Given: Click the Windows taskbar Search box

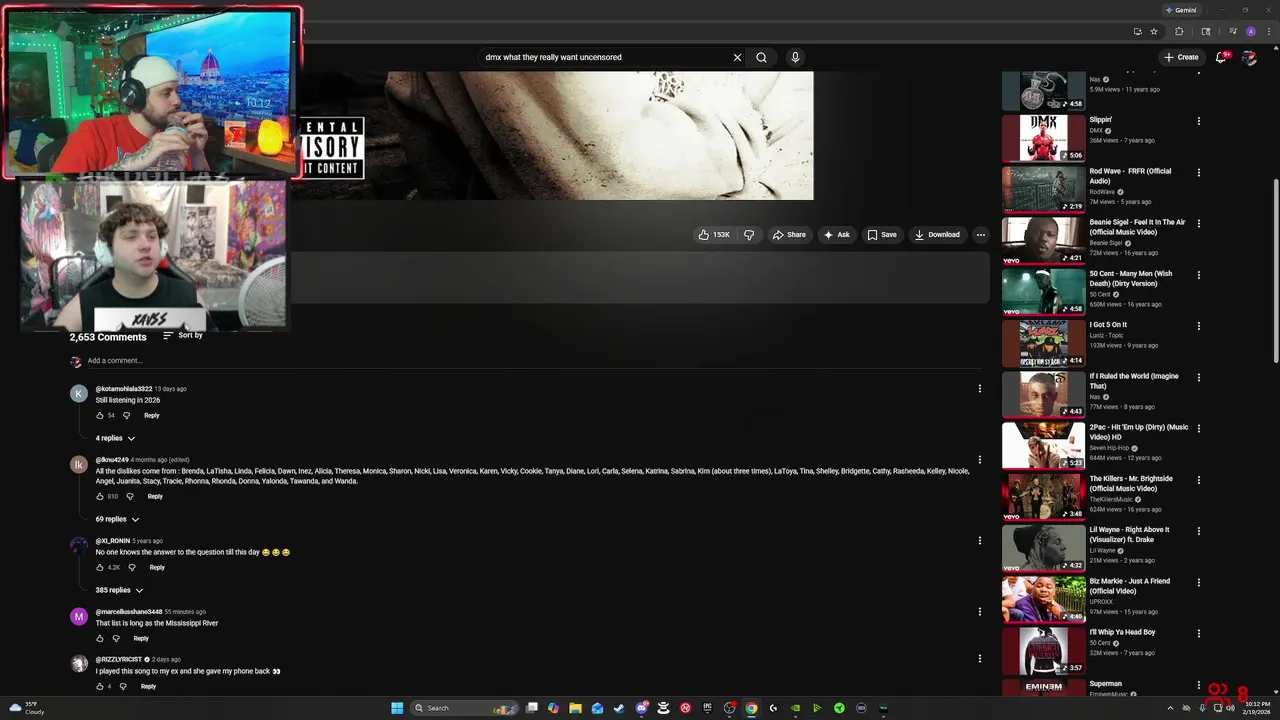Looking at the screenshot, I should (463, 708).
